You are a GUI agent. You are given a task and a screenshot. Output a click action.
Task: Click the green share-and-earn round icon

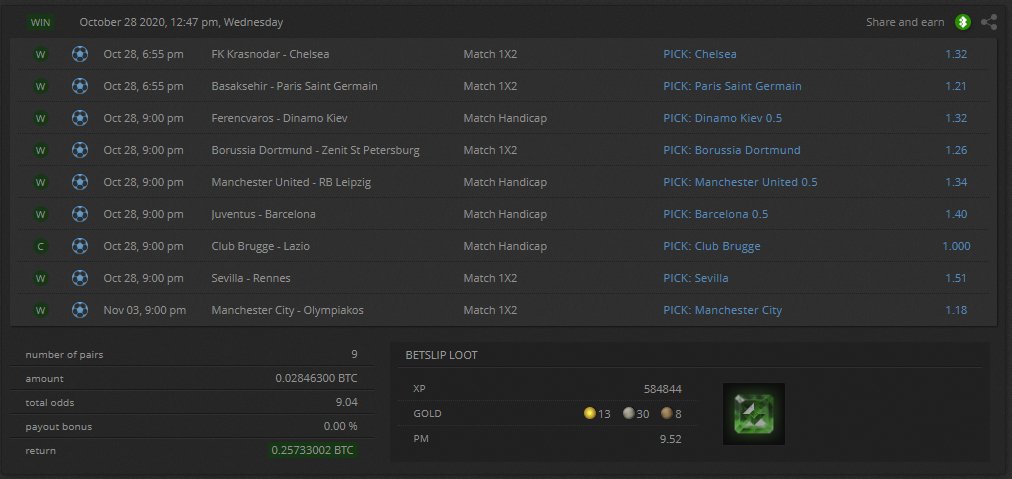pos(963,22)
